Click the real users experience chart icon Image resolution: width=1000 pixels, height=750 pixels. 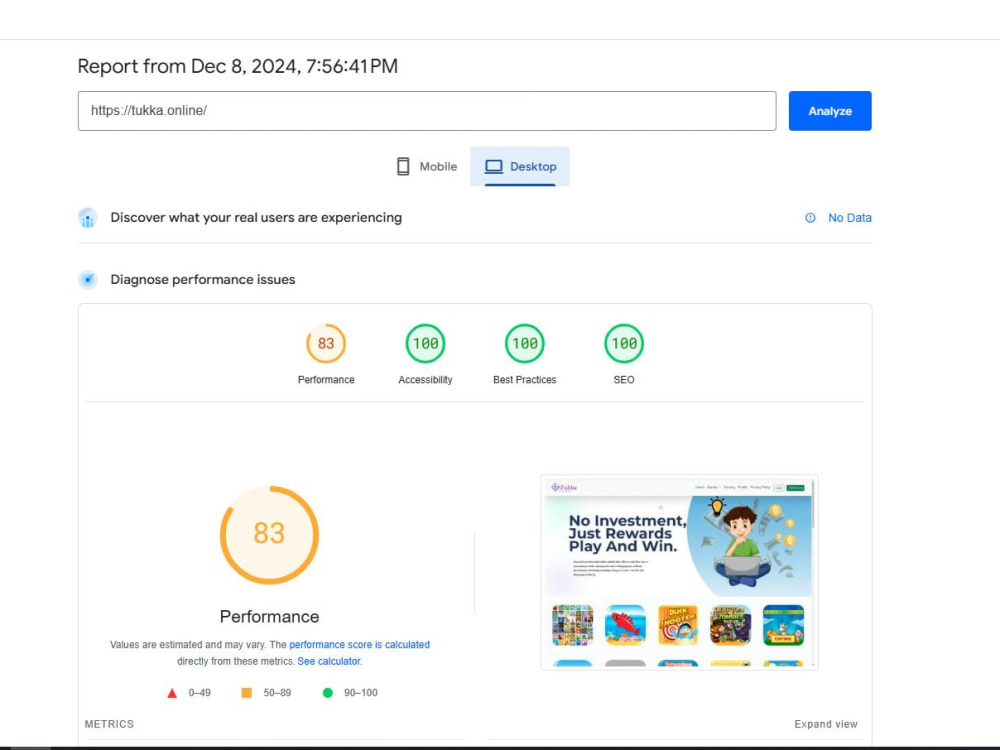[x=87, y=218]
